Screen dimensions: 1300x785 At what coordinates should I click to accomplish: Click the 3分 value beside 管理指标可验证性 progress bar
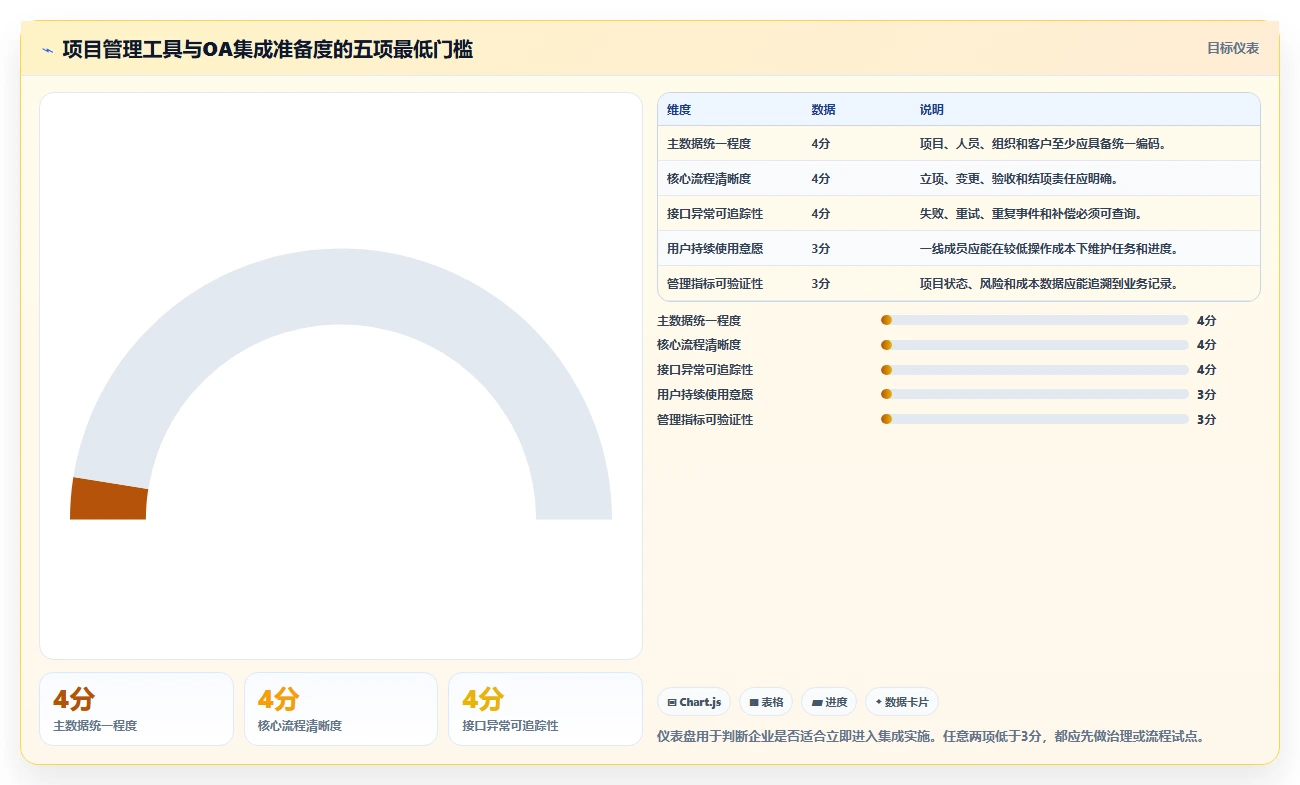1206,420
